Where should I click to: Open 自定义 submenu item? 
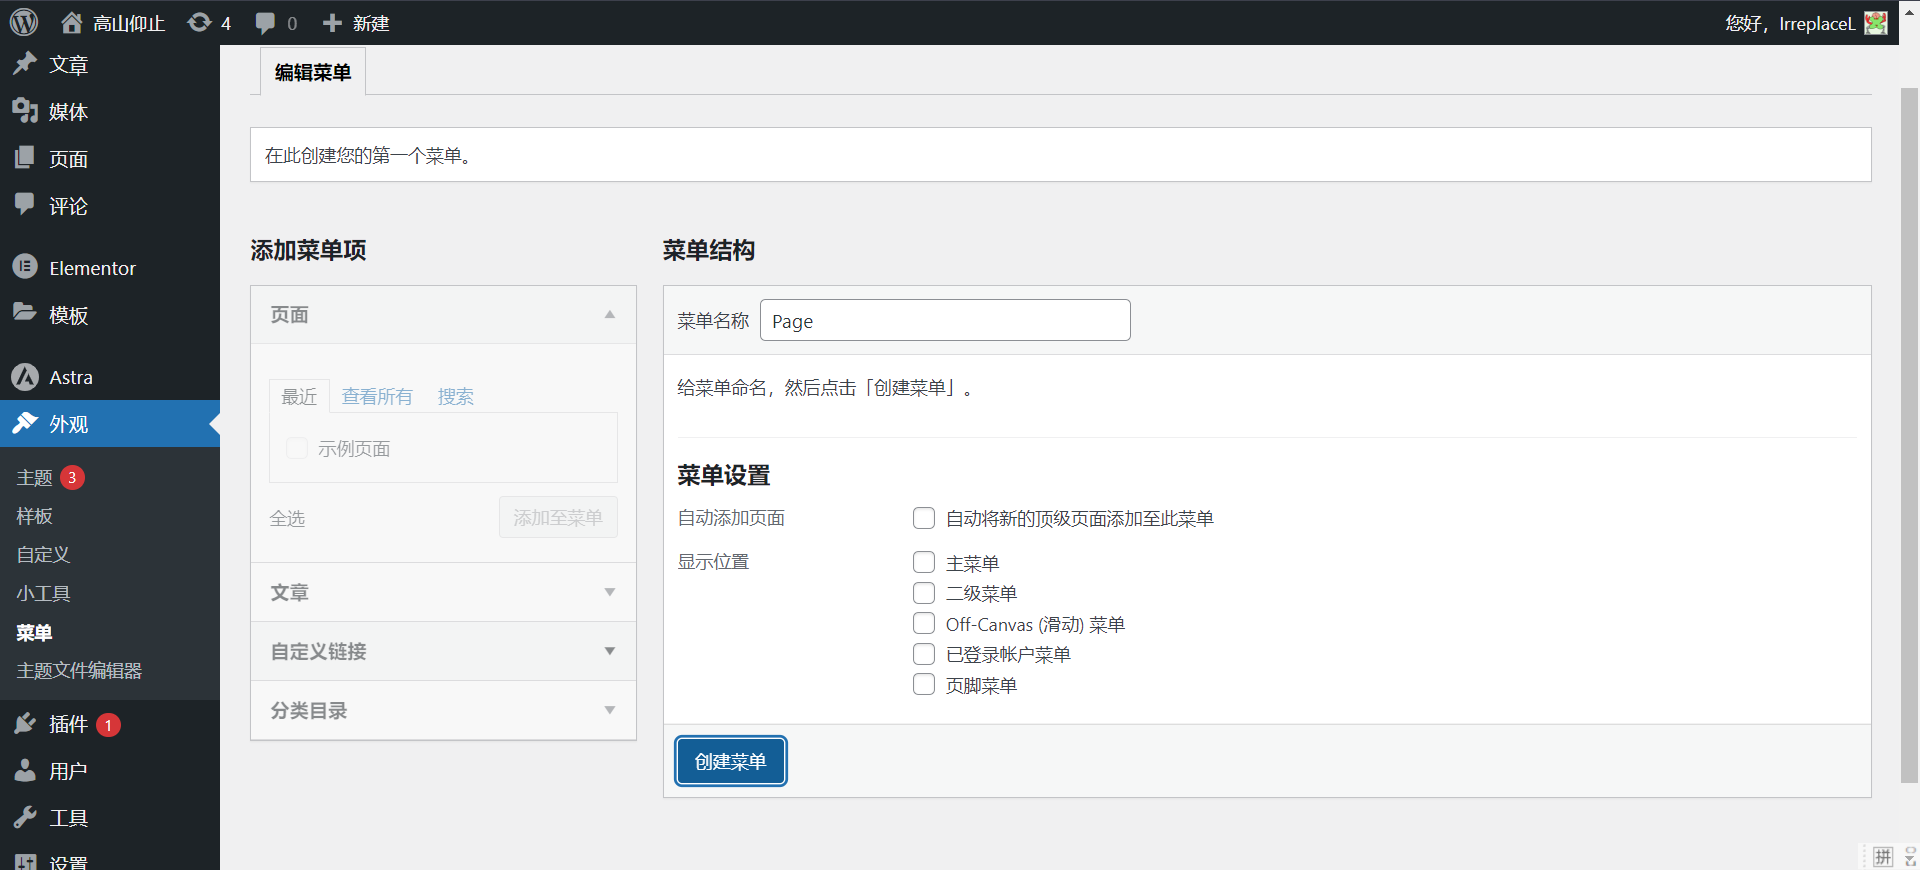coord(43,554)
